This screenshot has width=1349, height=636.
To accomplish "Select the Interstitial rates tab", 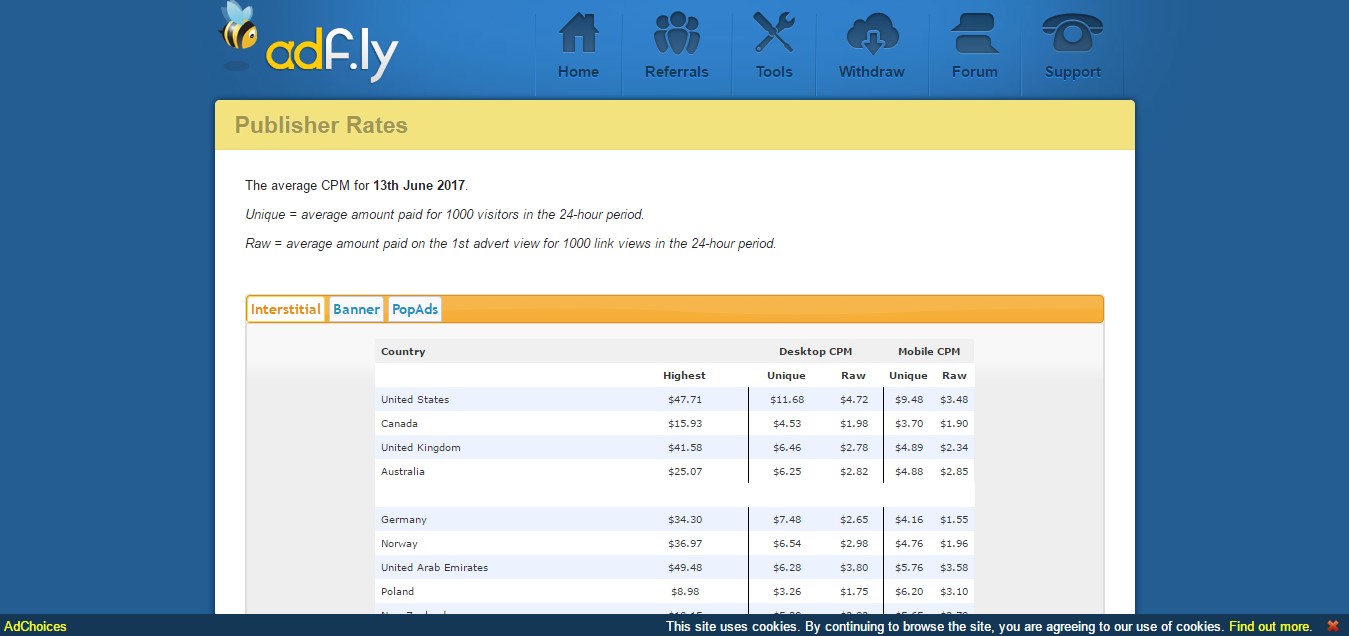I will coord(285,309).
